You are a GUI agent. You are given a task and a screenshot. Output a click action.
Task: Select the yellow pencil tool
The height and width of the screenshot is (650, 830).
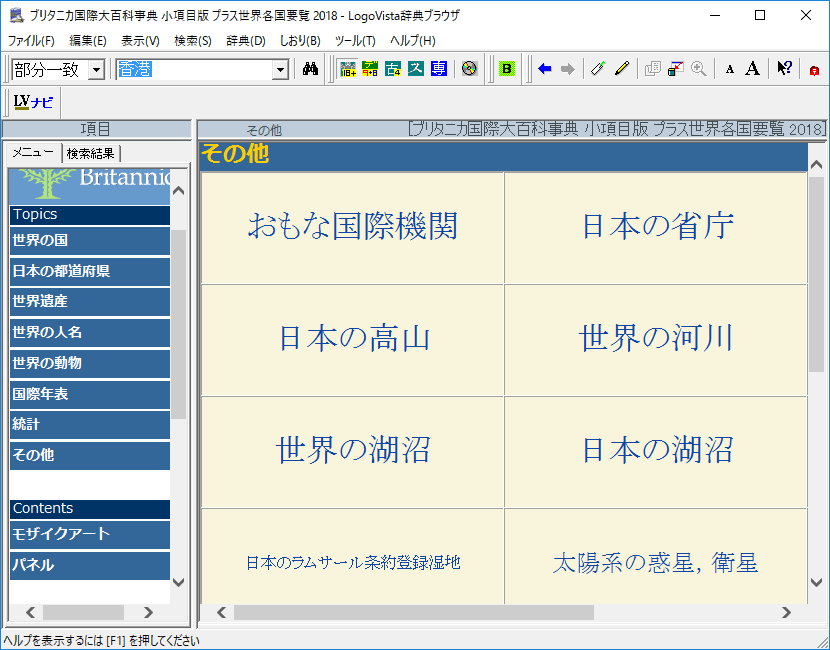(622, 69)
